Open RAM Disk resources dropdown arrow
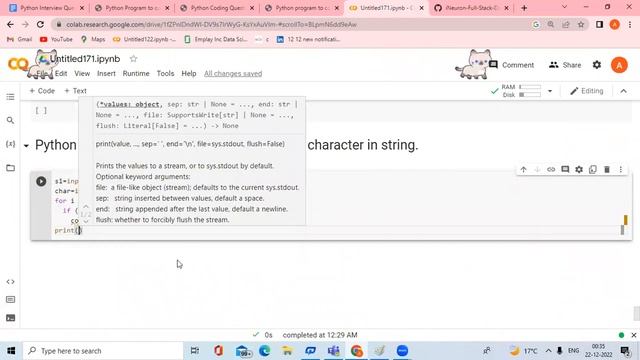 tap(550, 91)
